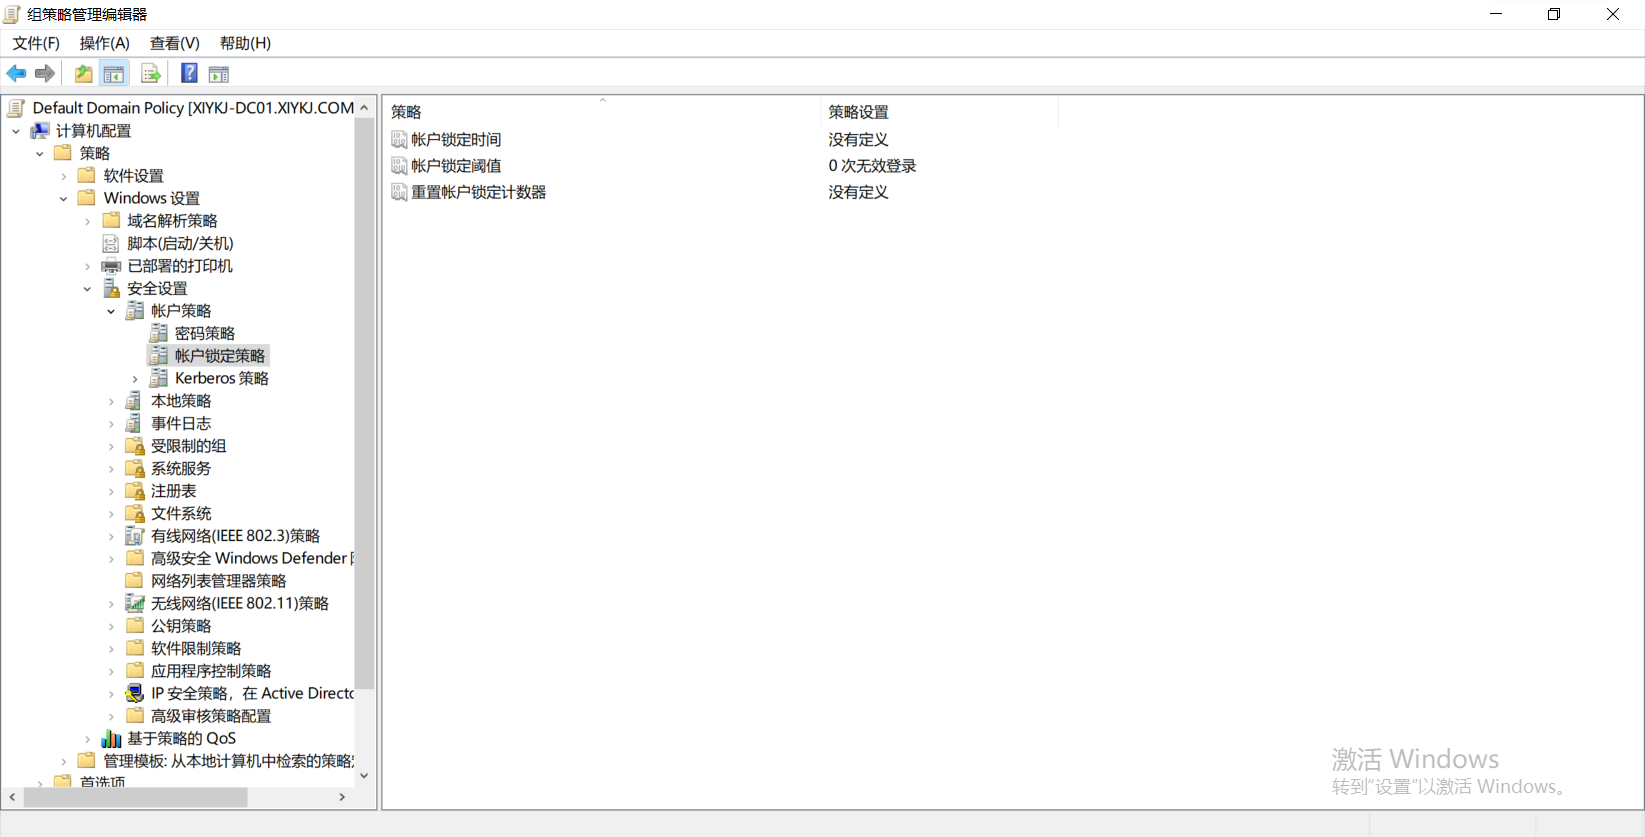Expand the 本地策略 node

tap(111, 401)
